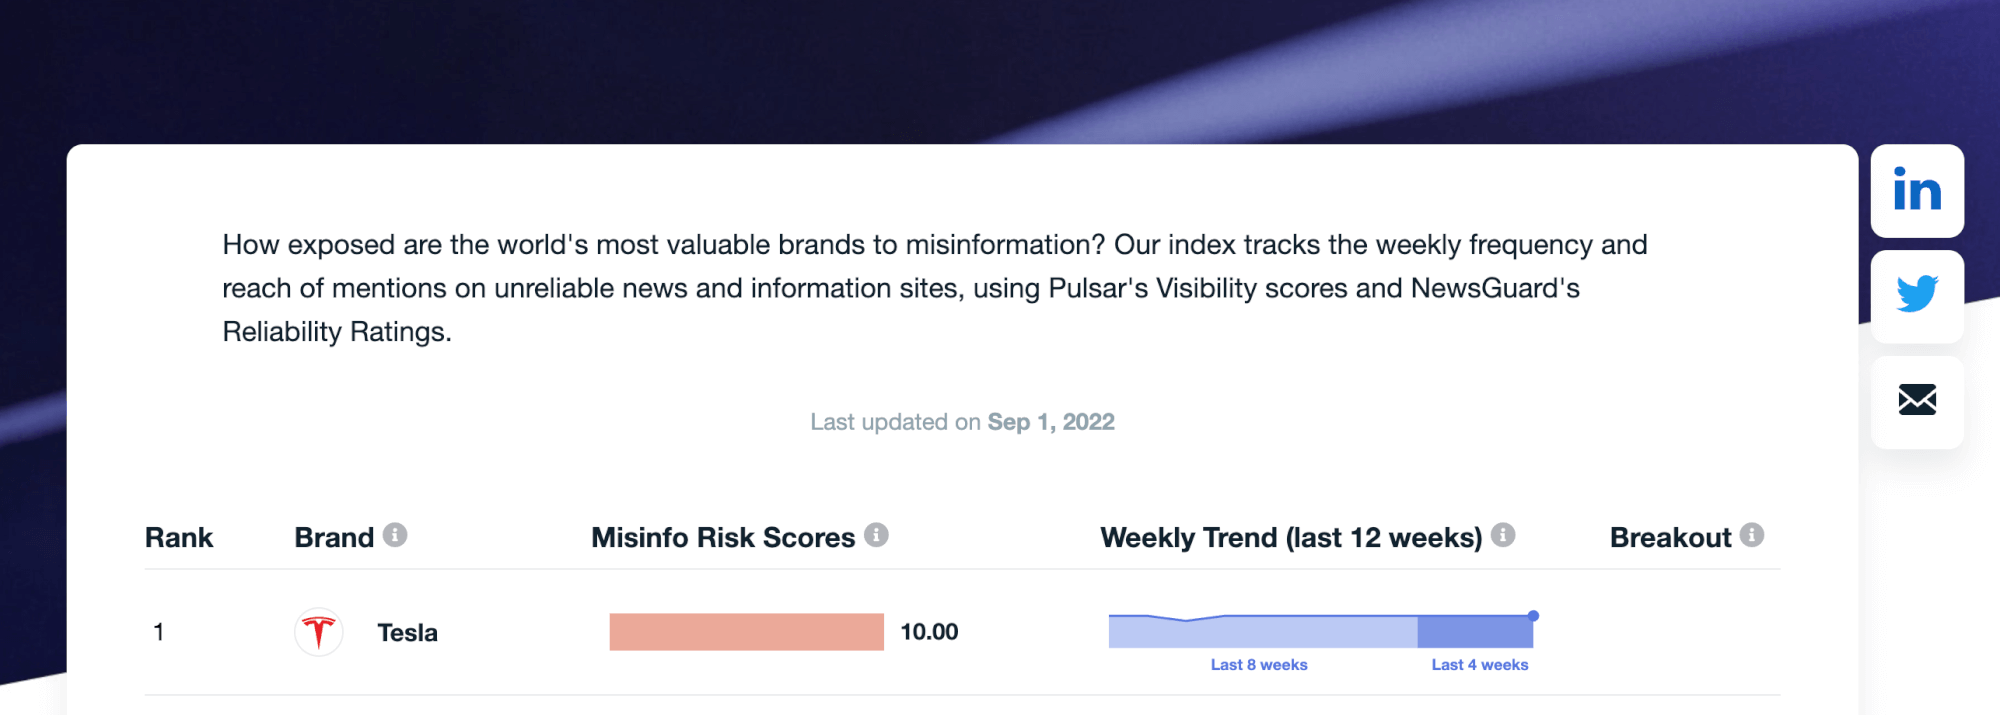2000x715 pixels.
Task: Click Tesla's salmon risk score bar
Action: point(746,632)
